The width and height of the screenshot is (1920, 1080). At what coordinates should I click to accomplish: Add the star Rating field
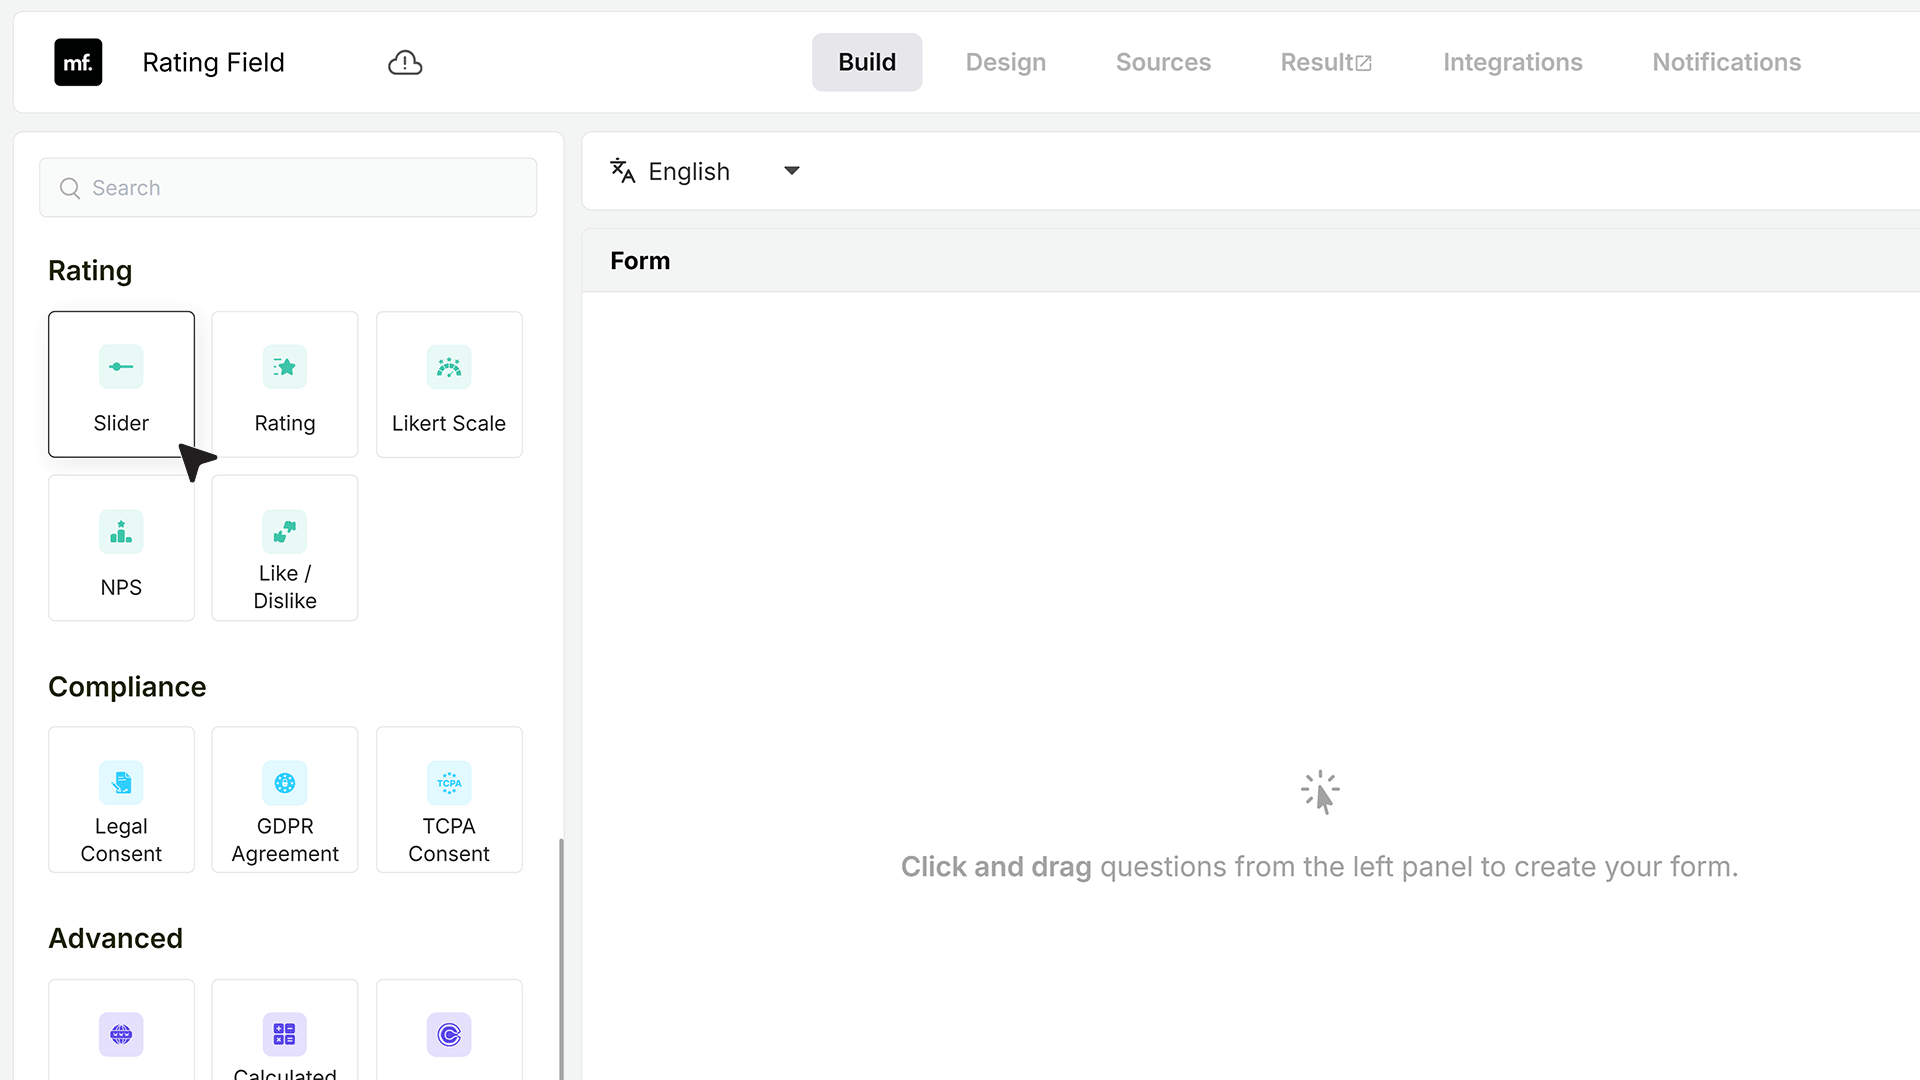click(285, 384)
